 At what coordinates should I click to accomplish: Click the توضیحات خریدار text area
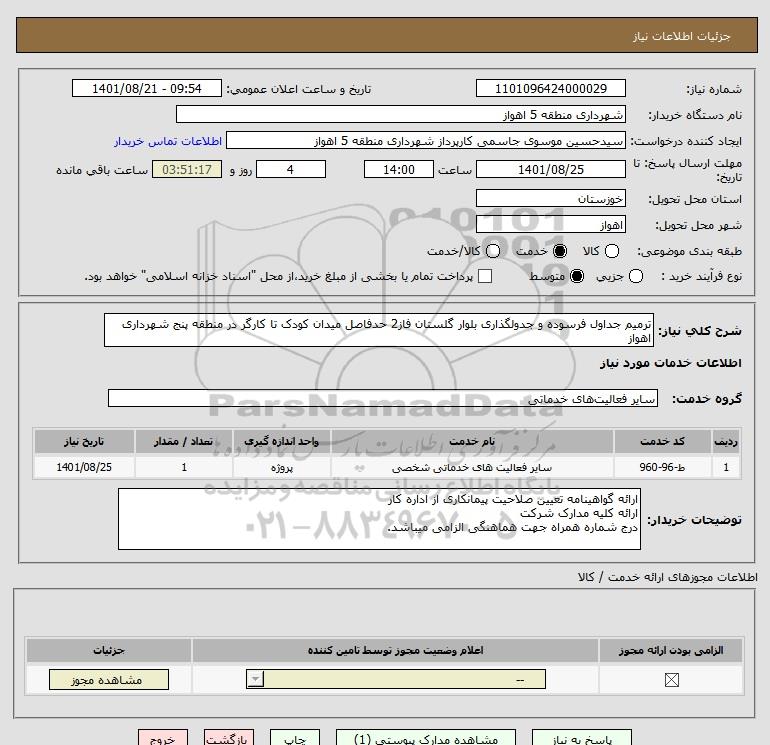tap(379, 519)
